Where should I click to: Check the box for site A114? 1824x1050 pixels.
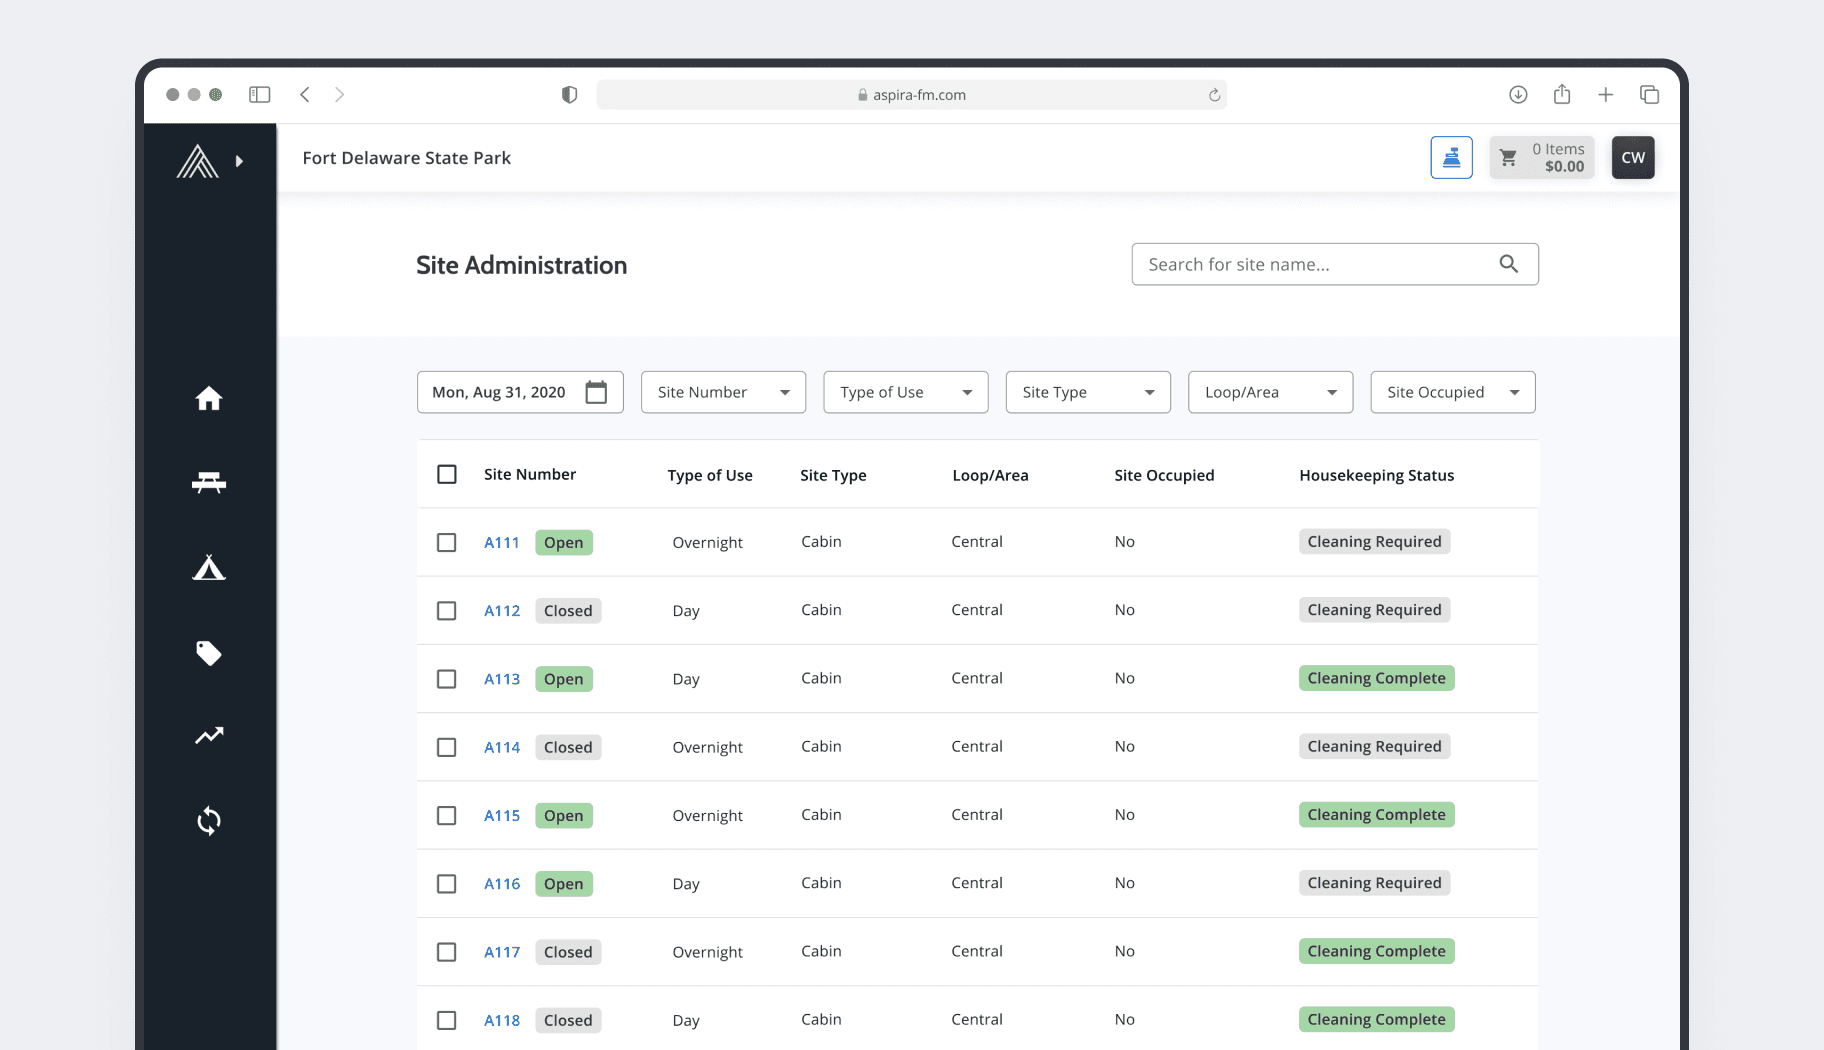(447, 747)
